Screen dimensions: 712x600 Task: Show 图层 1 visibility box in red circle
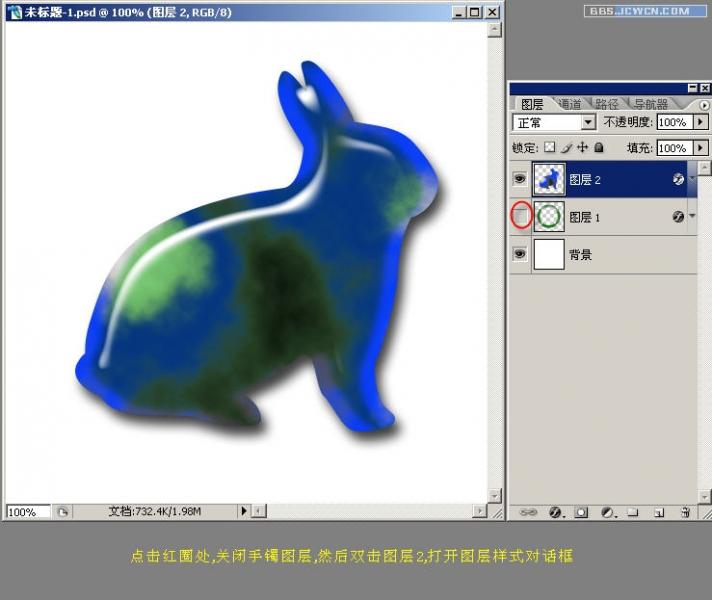tap(520, 217)
